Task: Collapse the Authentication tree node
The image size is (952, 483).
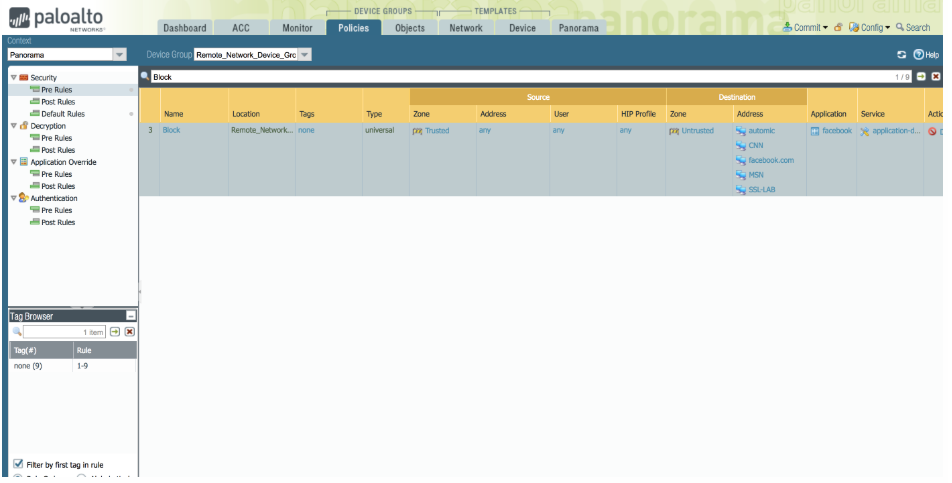Action: [13, 198]
